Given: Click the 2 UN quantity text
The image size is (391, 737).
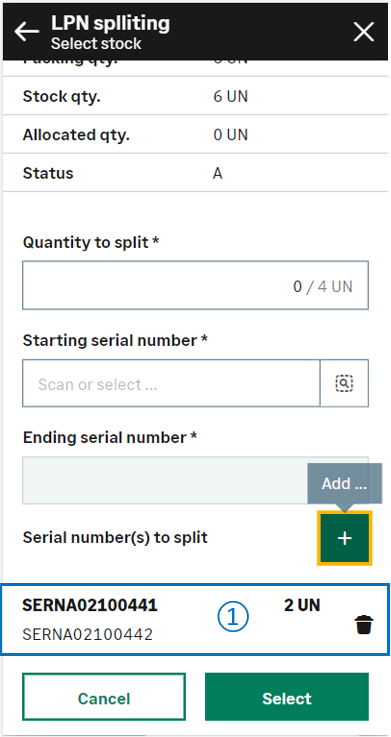Looking at the screenshot, I should (302, 605).
